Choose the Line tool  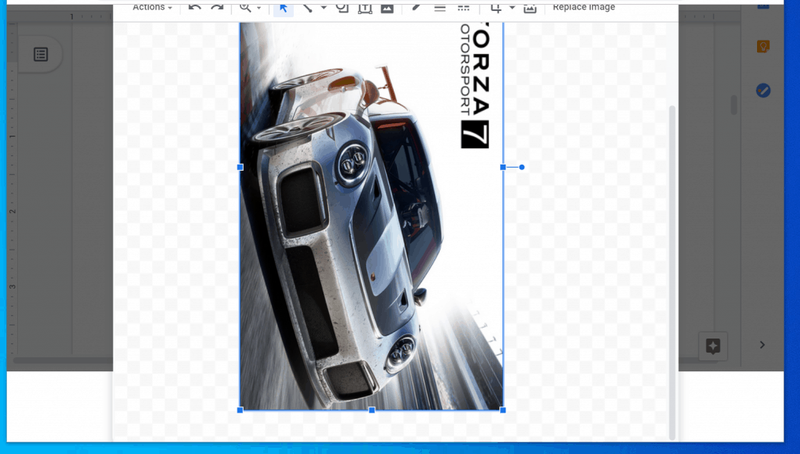[308, 7]
